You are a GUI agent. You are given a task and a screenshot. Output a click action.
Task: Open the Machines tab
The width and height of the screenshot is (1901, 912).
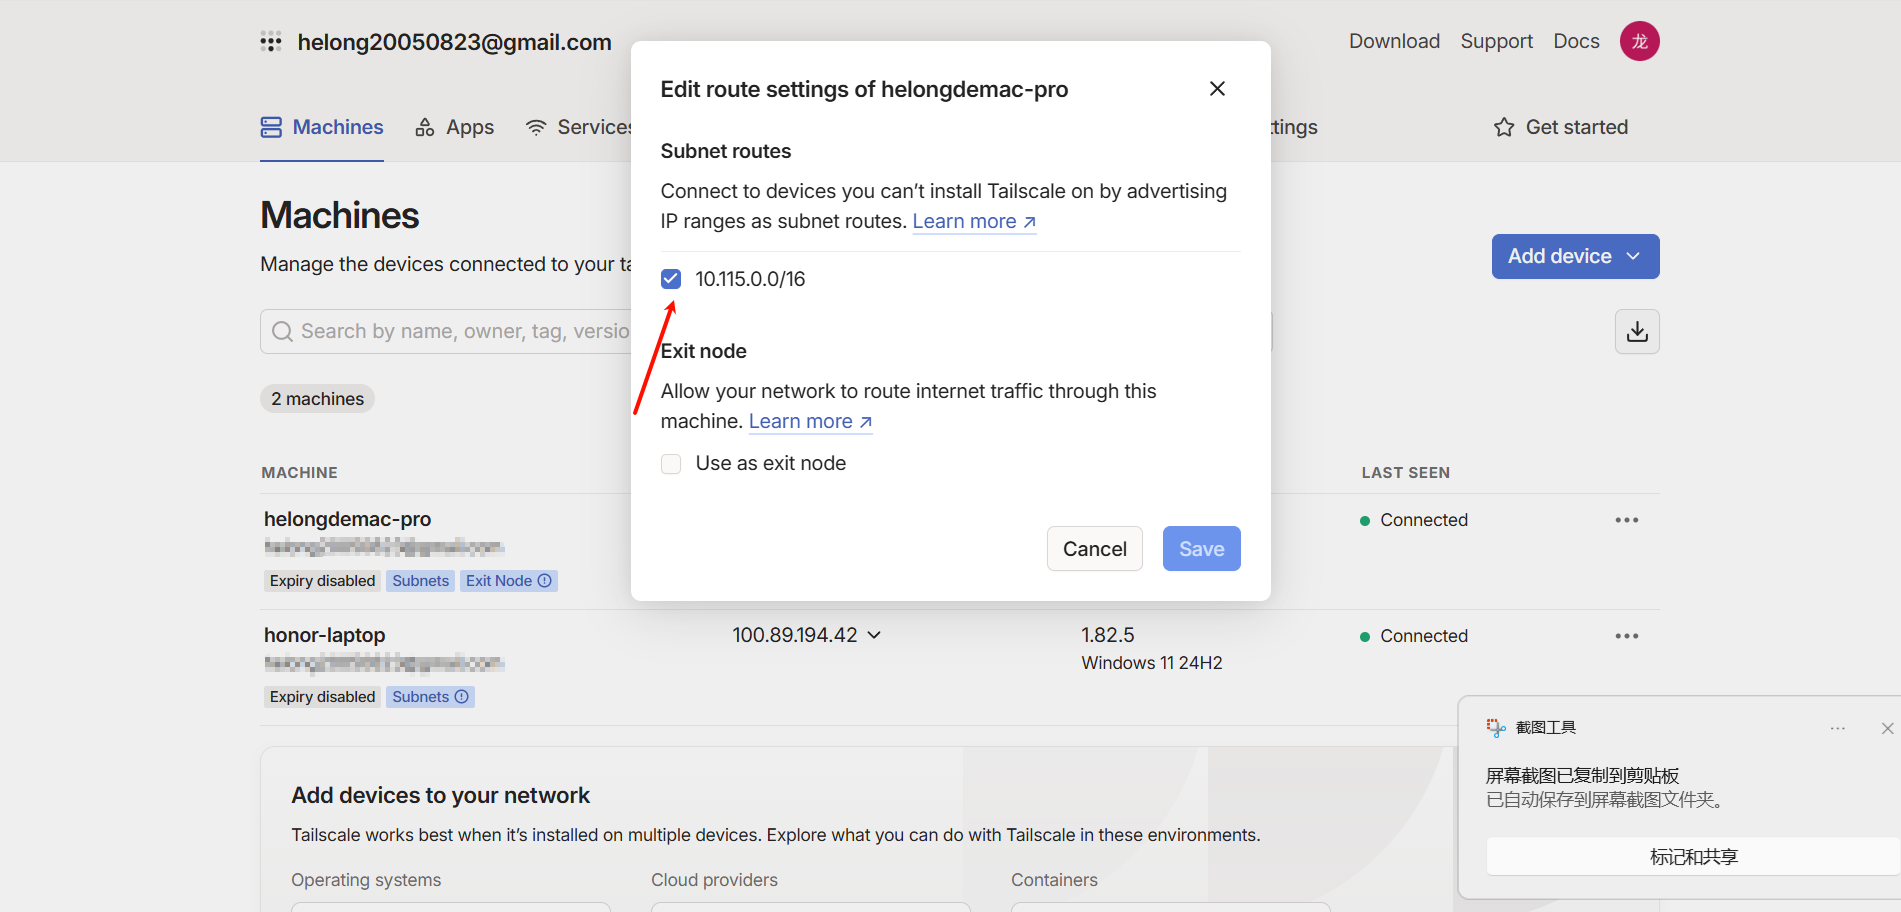[x=322, y=127]
